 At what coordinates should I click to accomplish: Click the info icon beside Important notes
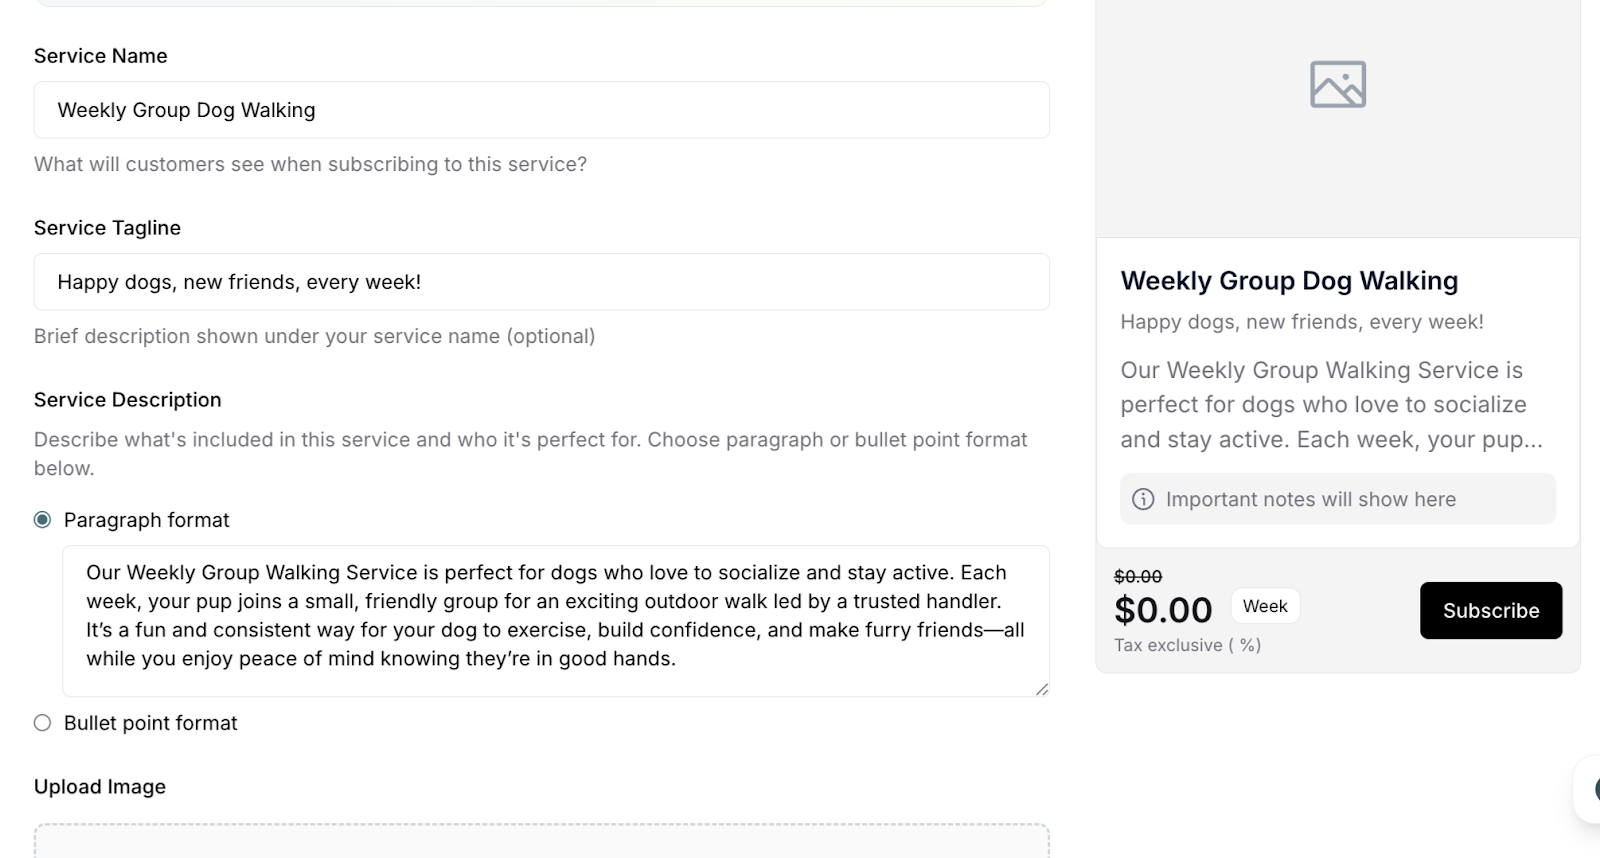point(1143,499)
